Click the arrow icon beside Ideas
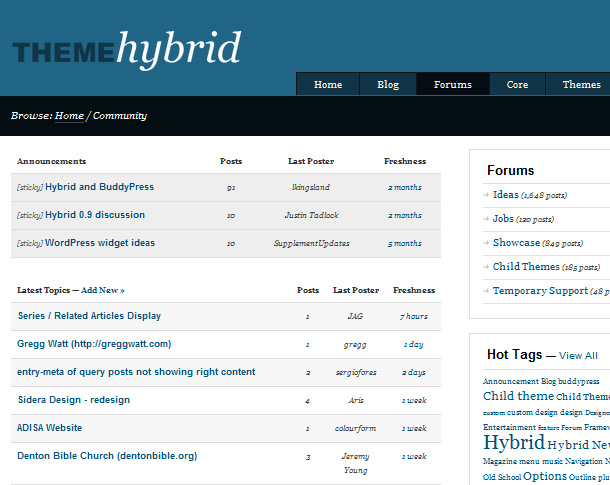This screenshot has height=485, width=610. pos(486,195)
